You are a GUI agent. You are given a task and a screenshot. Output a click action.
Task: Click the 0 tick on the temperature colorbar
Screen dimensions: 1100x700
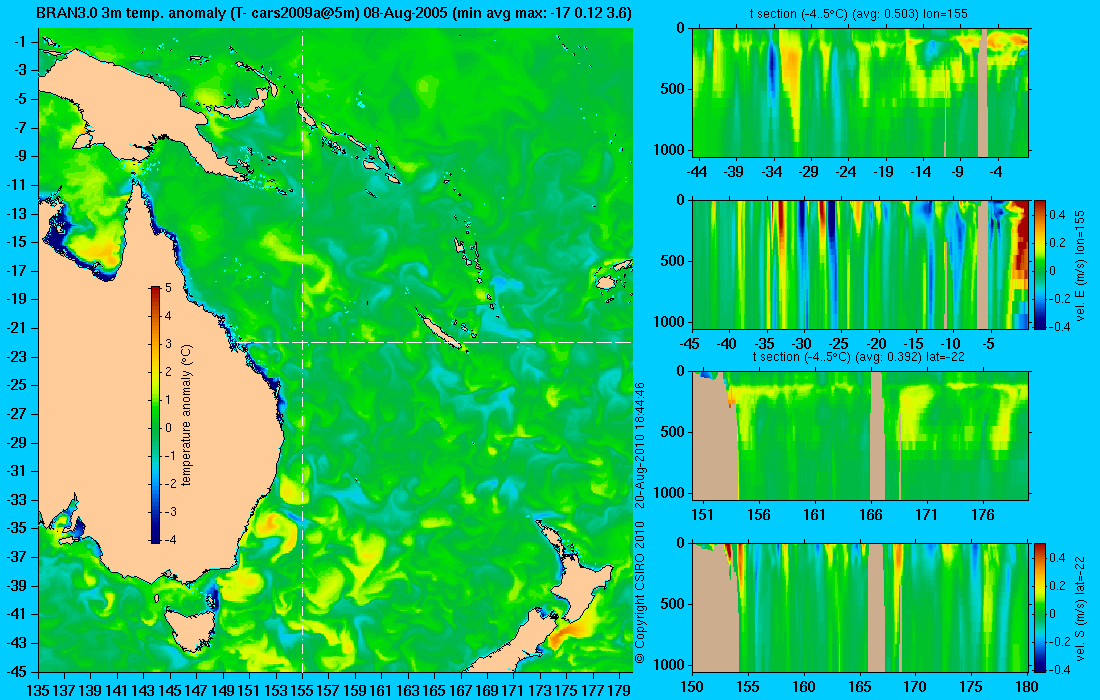click(x=168, y=428)
